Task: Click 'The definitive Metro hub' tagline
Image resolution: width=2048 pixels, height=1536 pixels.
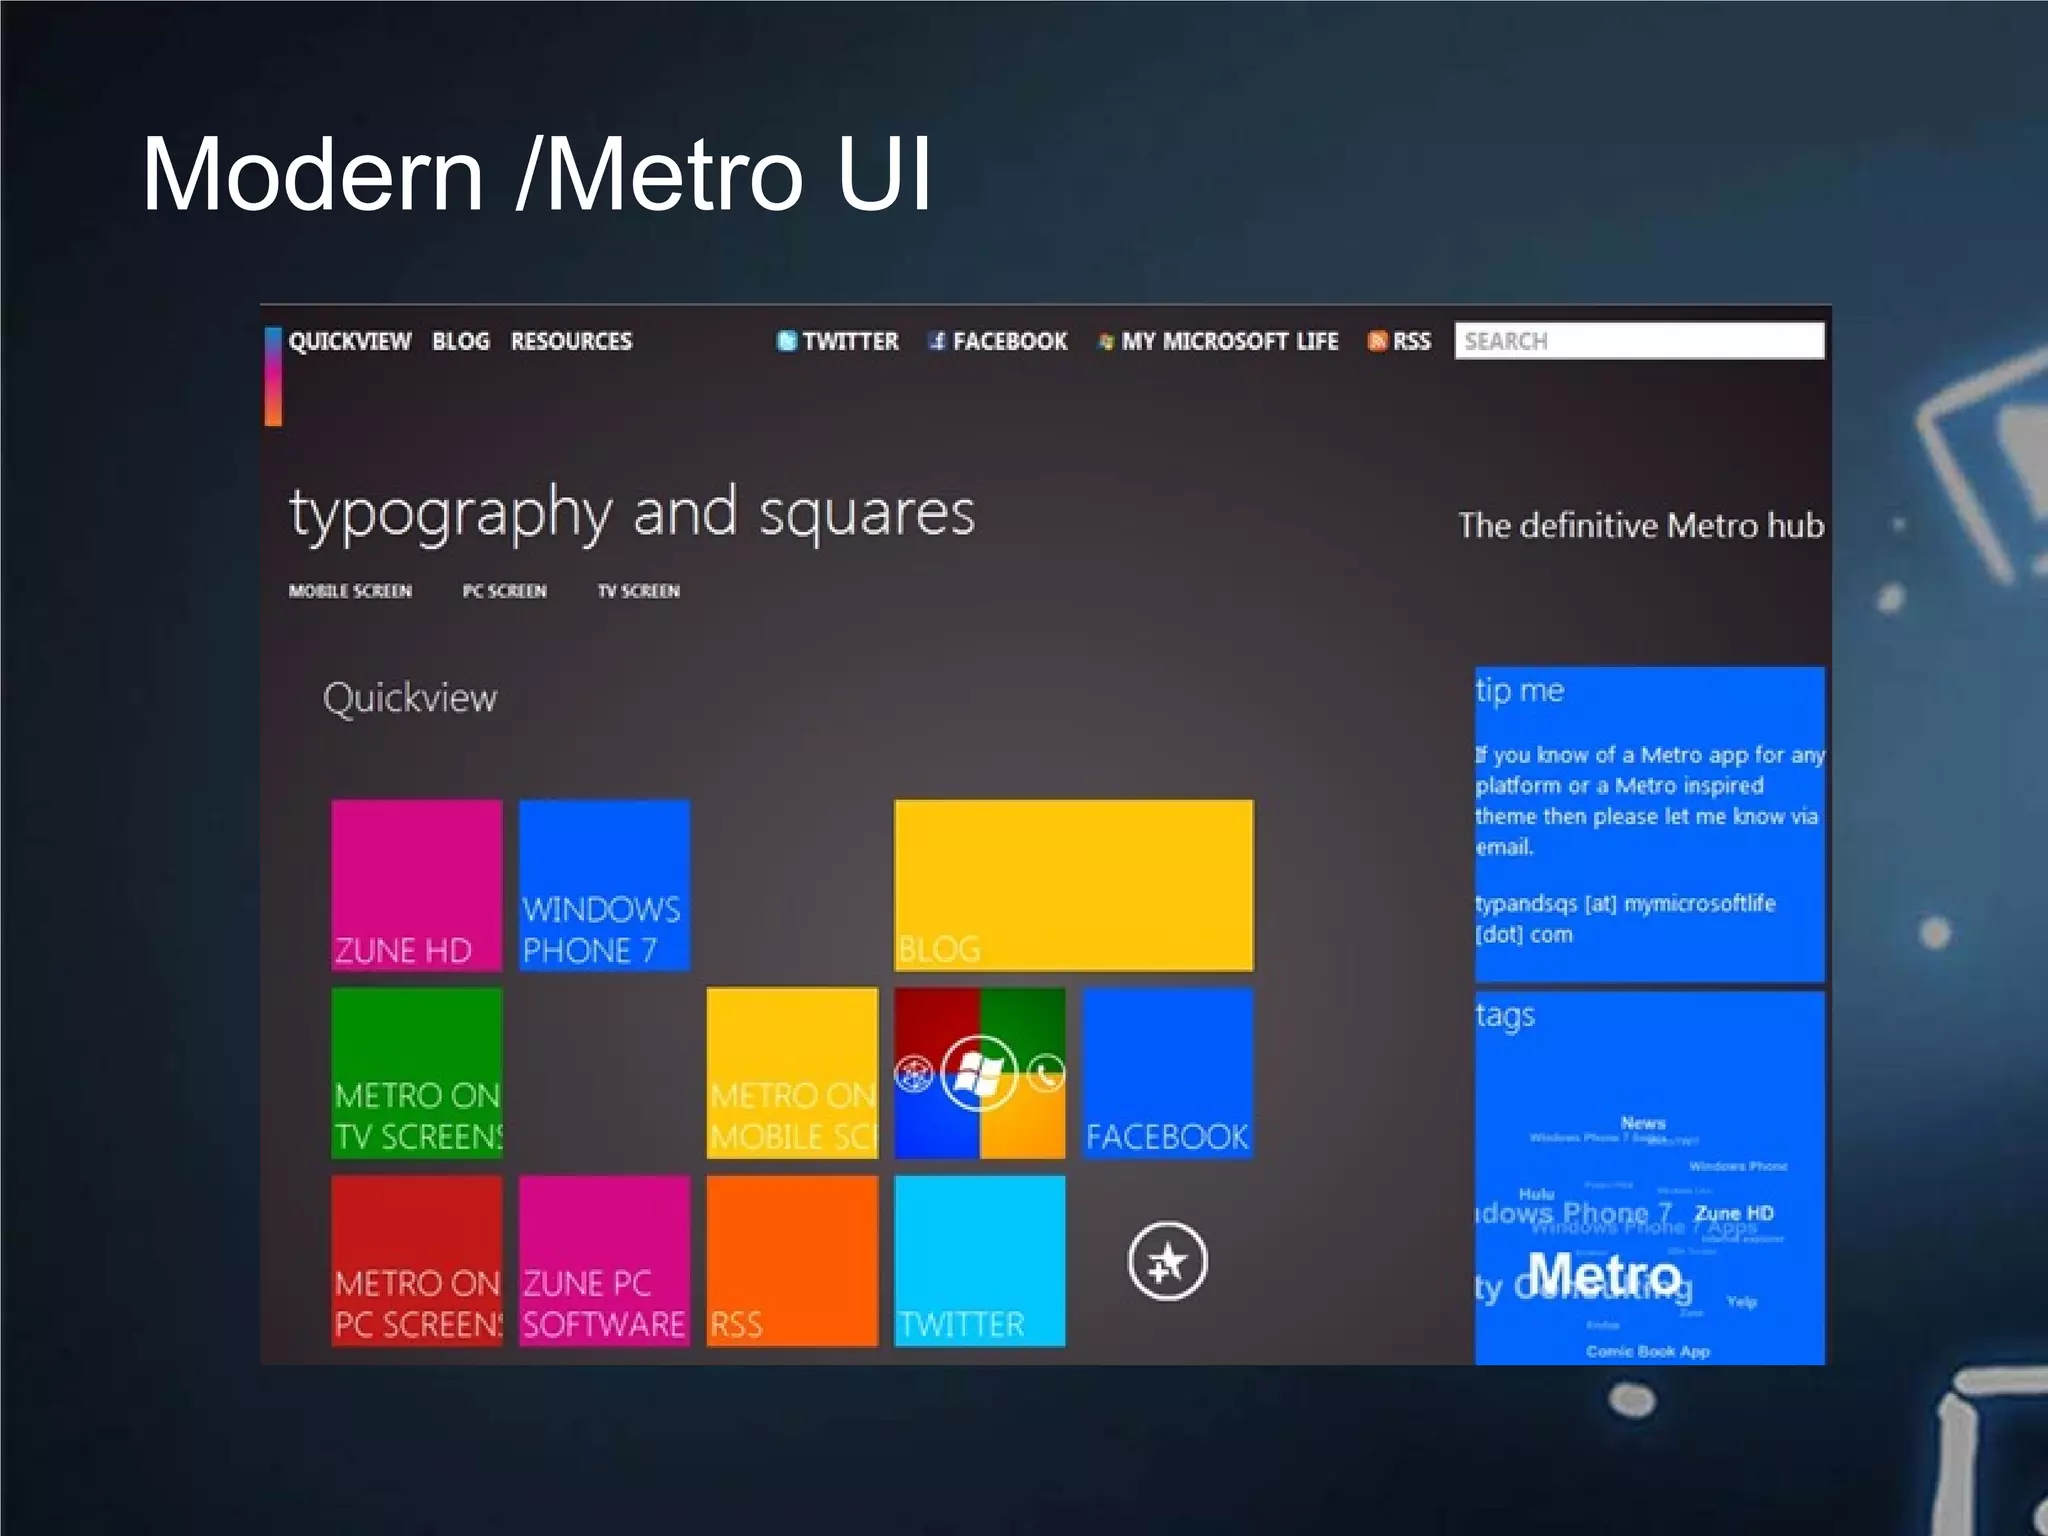Action: click(x=1641, y=525)
